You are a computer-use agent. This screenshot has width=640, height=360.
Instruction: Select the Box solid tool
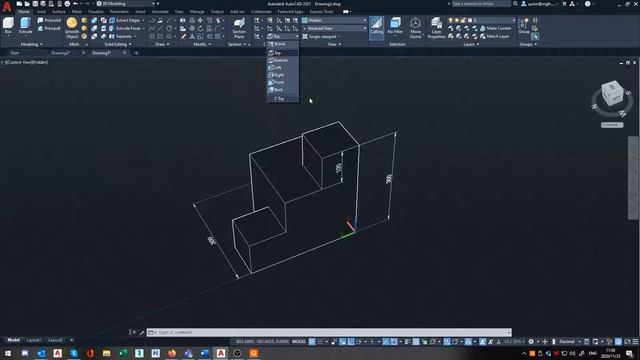pos(8,26)
